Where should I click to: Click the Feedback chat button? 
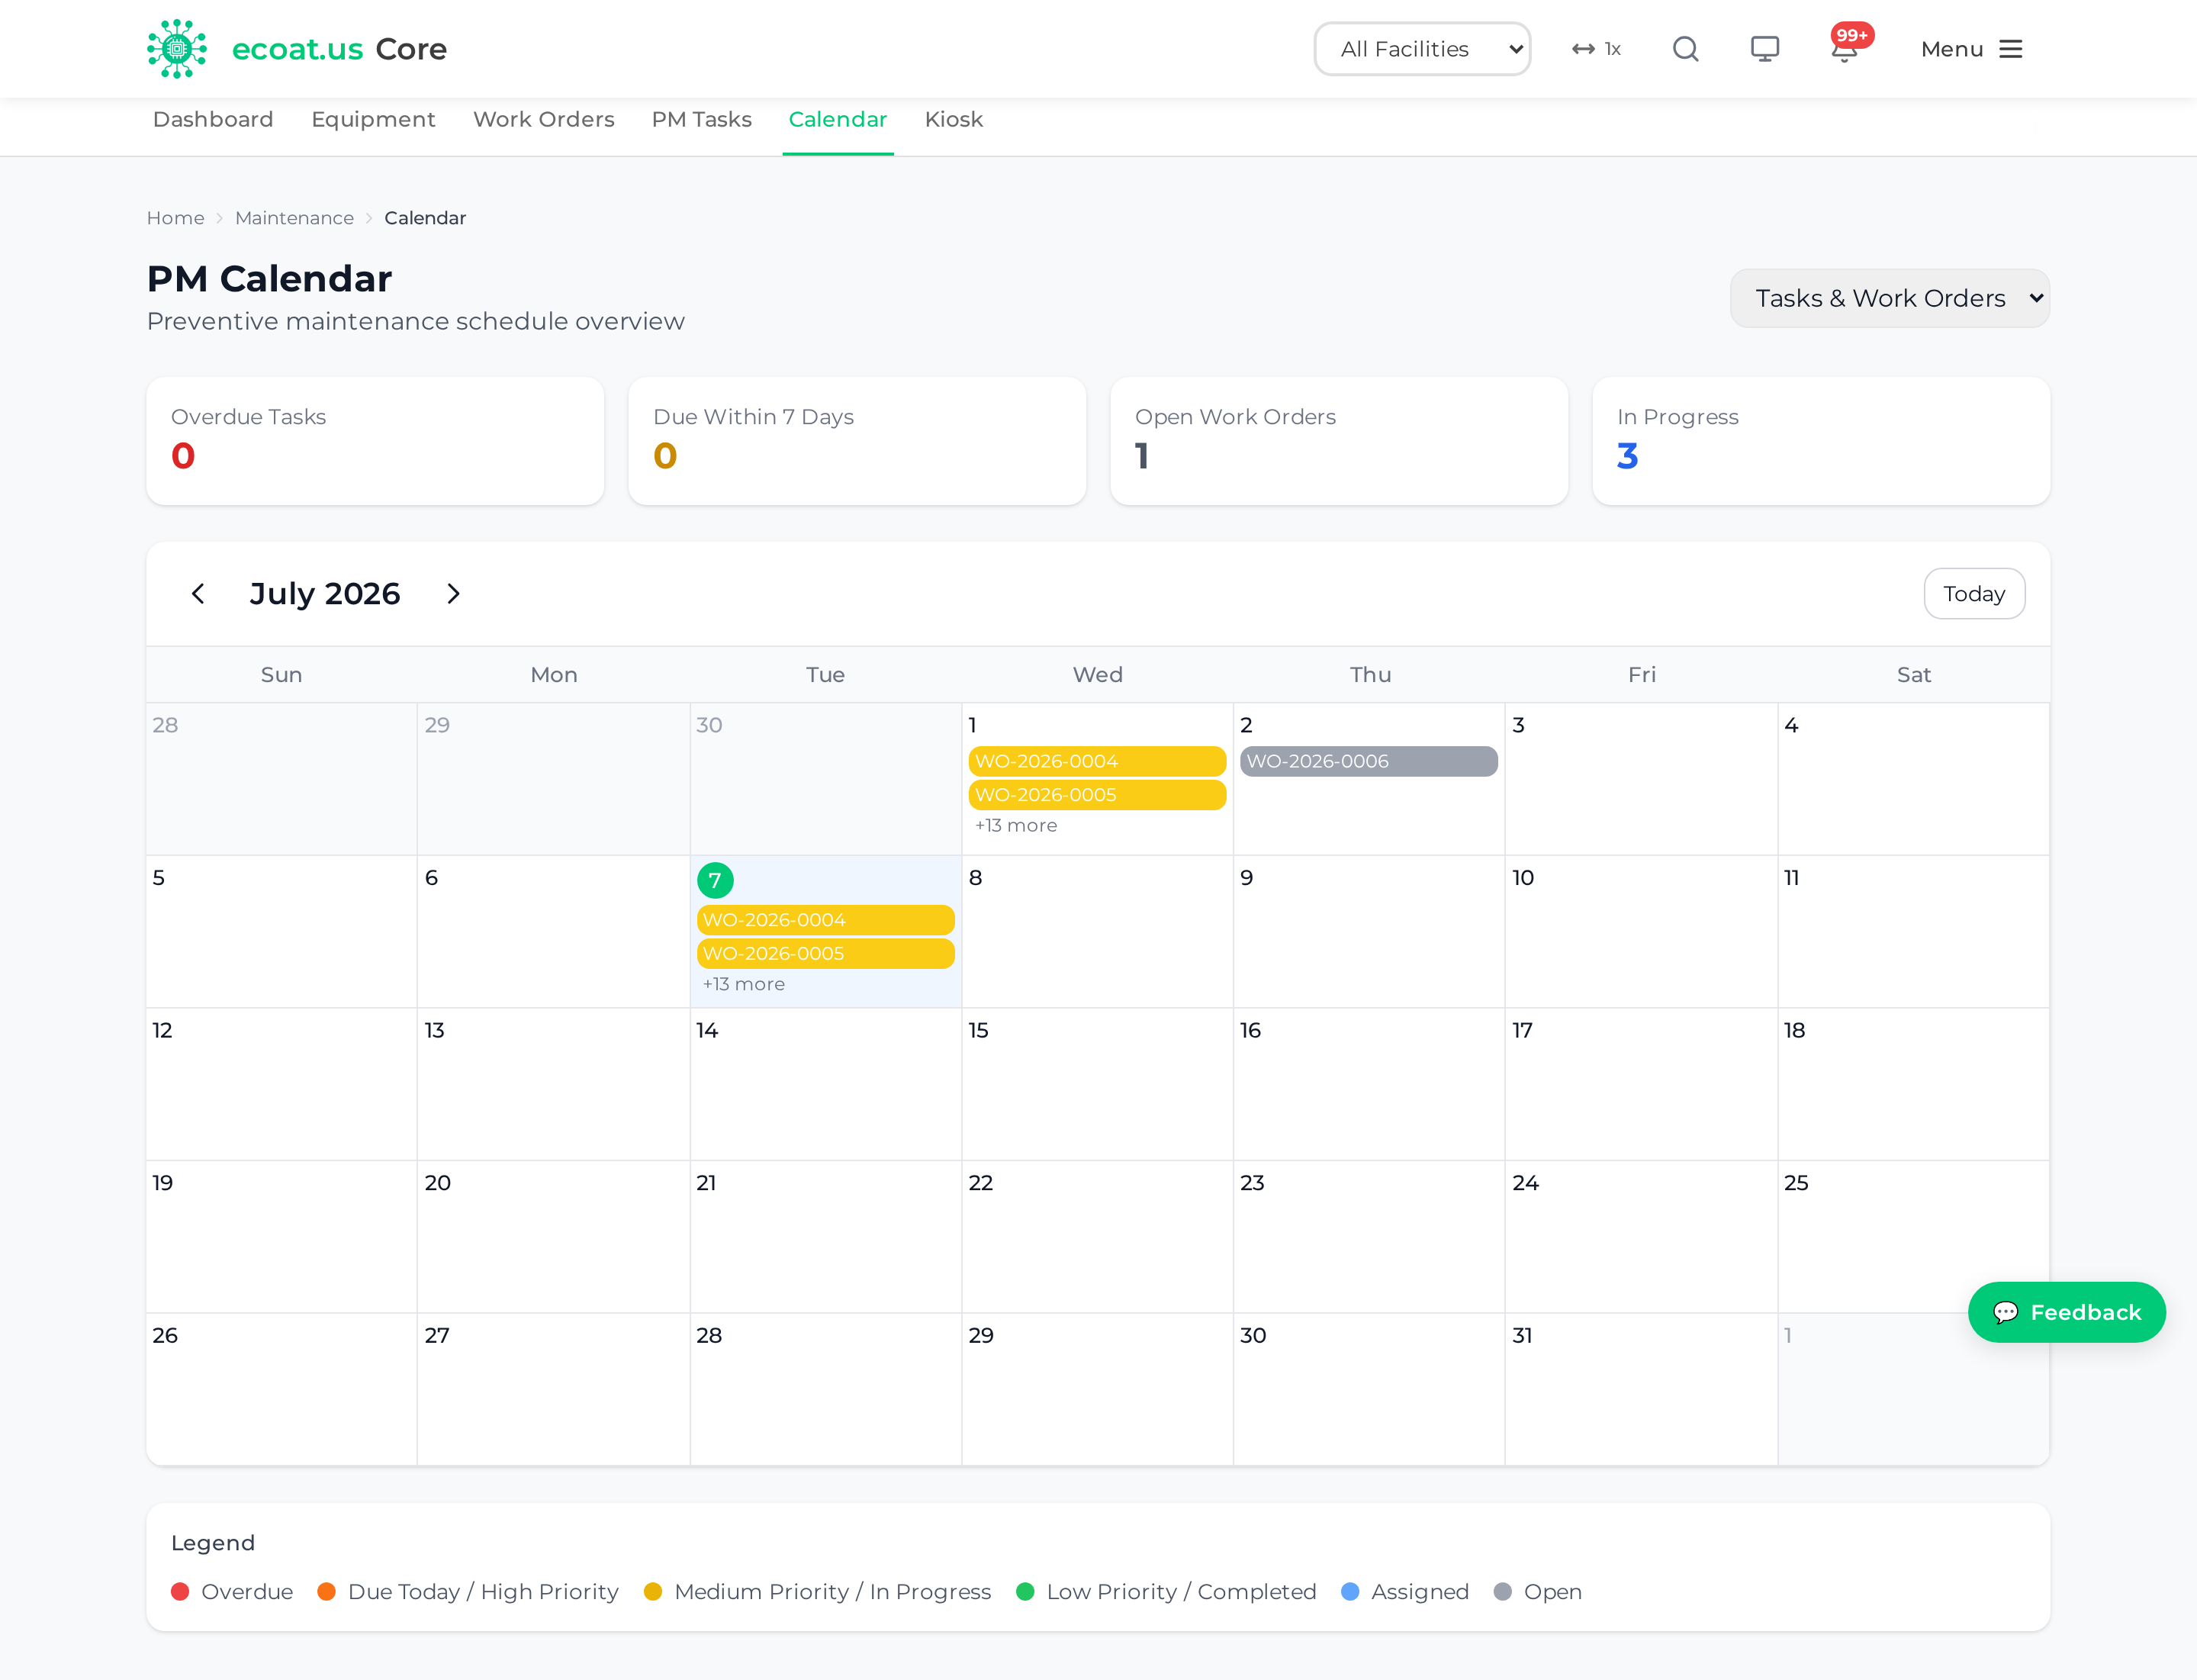[2066, 1312]
